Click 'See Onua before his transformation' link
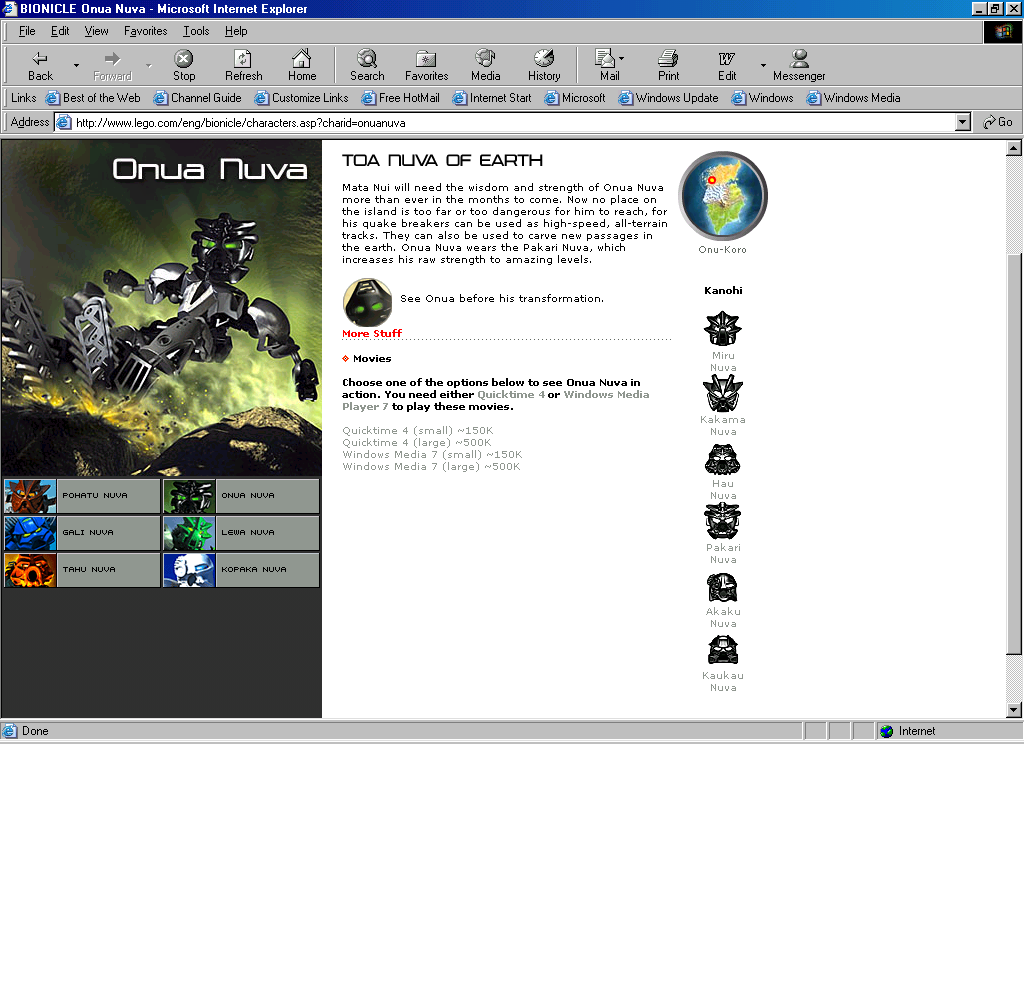1024x1000 pixels. click(502, 298)
